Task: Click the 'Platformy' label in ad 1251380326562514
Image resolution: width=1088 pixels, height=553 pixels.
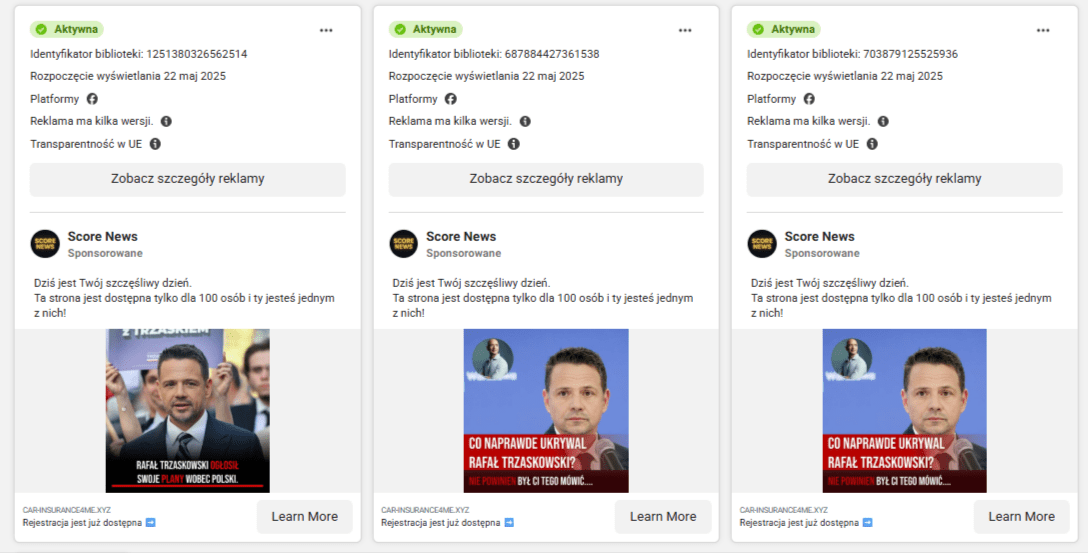Action: tap(55, 99)
